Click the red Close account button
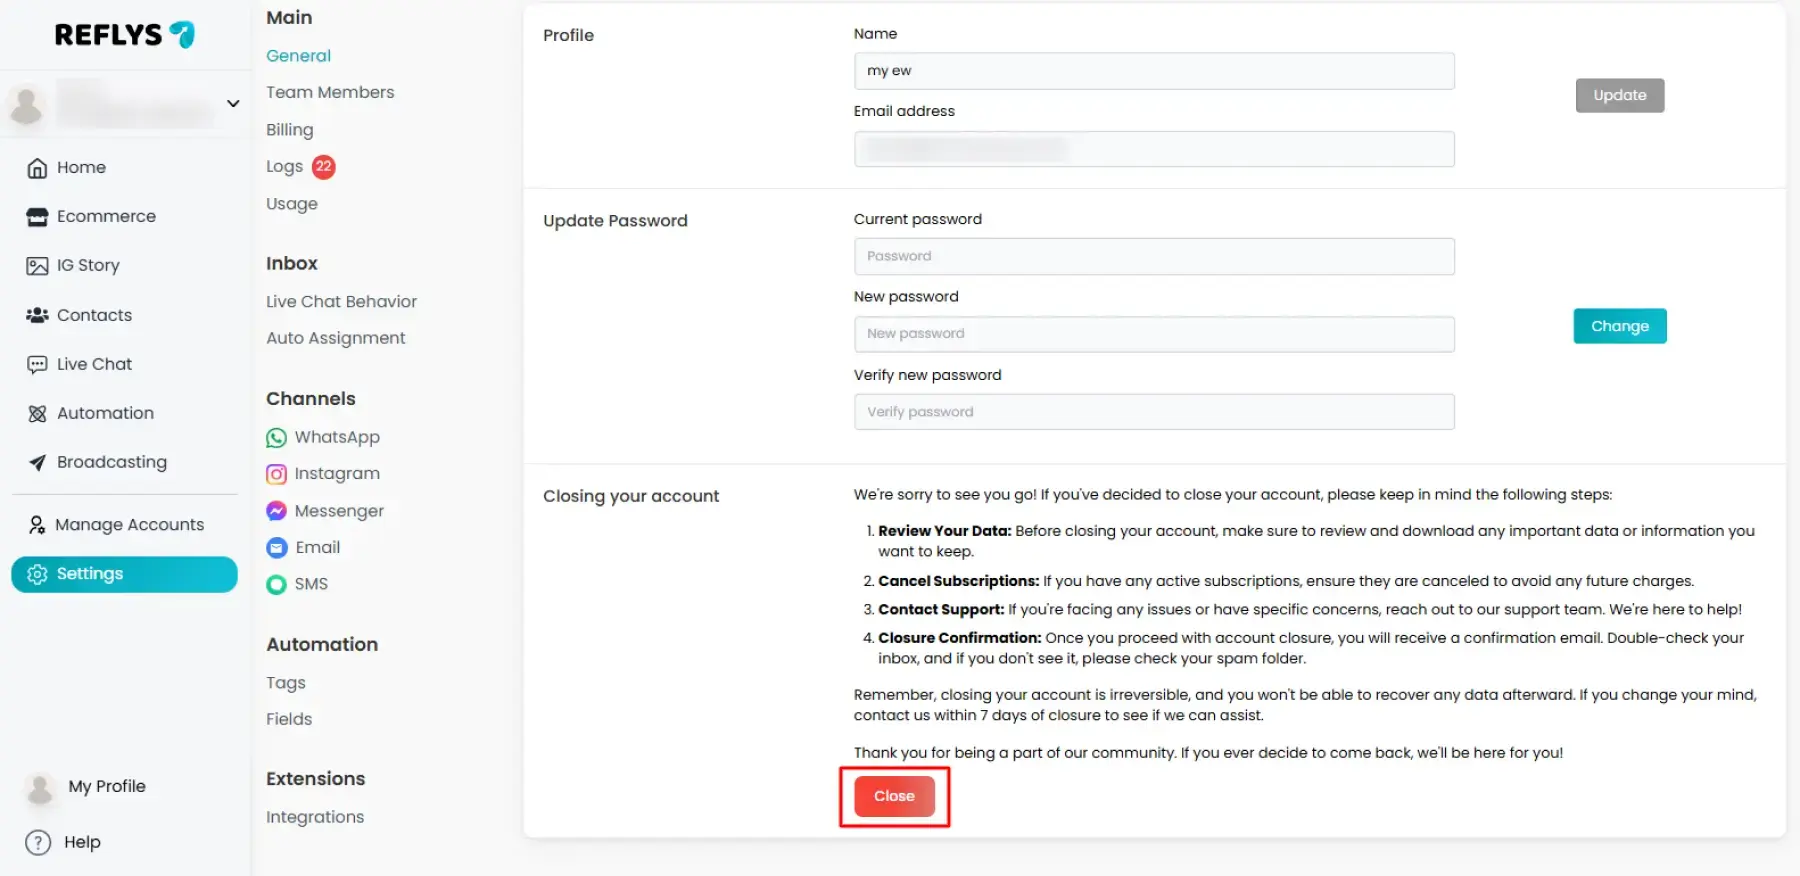 point(894,796)
